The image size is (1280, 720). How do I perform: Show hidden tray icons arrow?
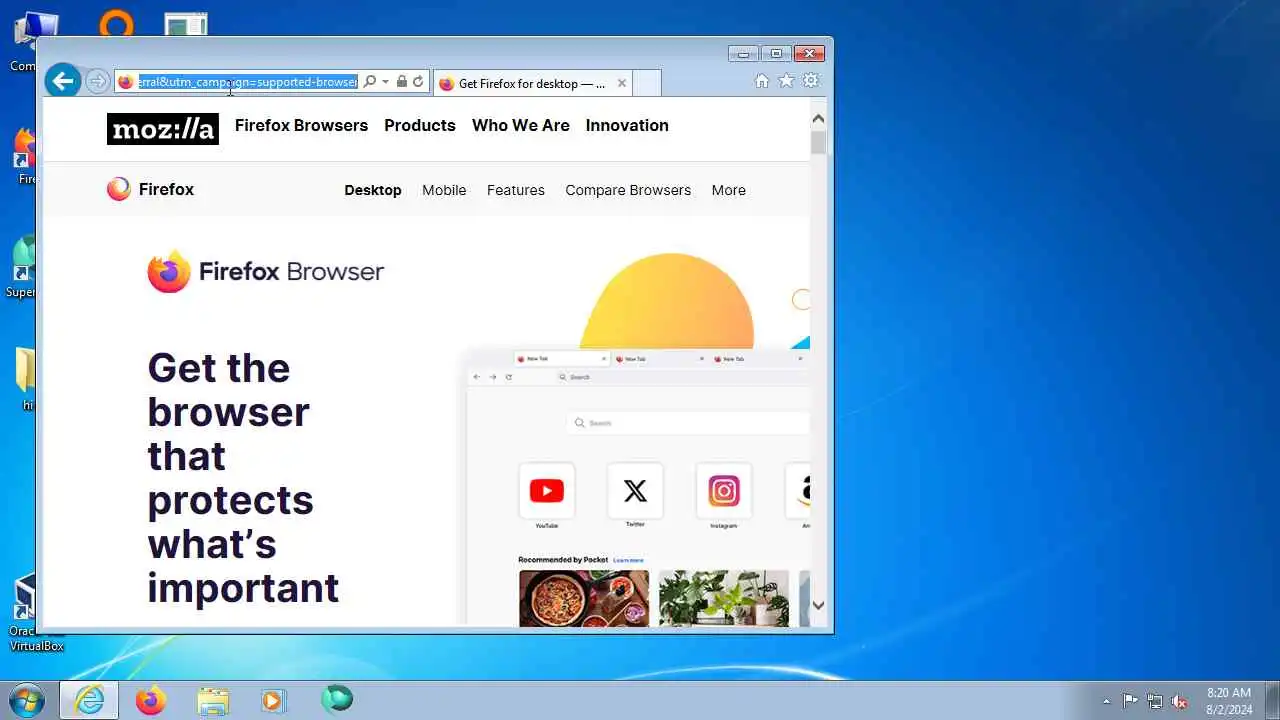(x=1106, y=701)
